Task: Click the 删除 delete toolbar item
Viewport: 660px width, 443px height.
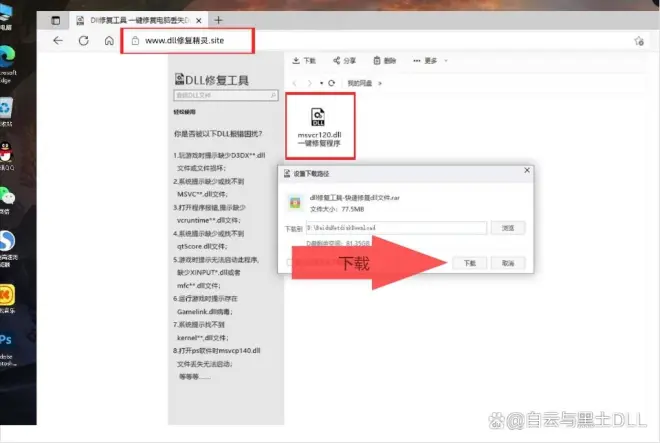Action: [387, 60]
